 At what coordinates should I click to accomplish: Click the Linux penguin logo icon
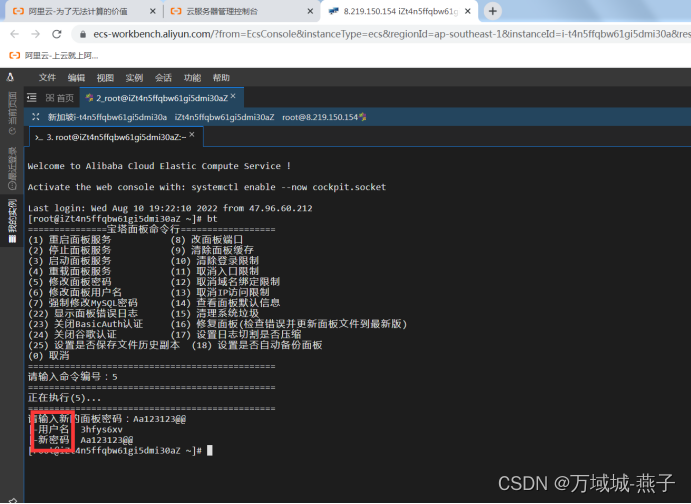click(x=11, y=78)
